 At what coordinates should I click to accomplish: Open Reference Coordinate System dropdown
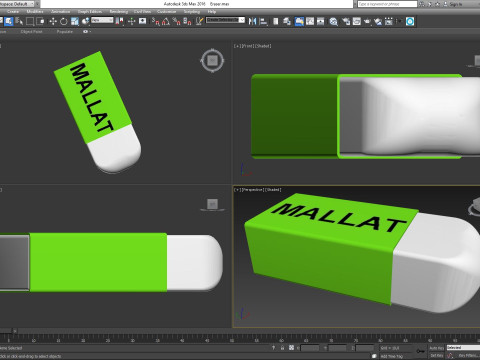(x=102, y=20)
